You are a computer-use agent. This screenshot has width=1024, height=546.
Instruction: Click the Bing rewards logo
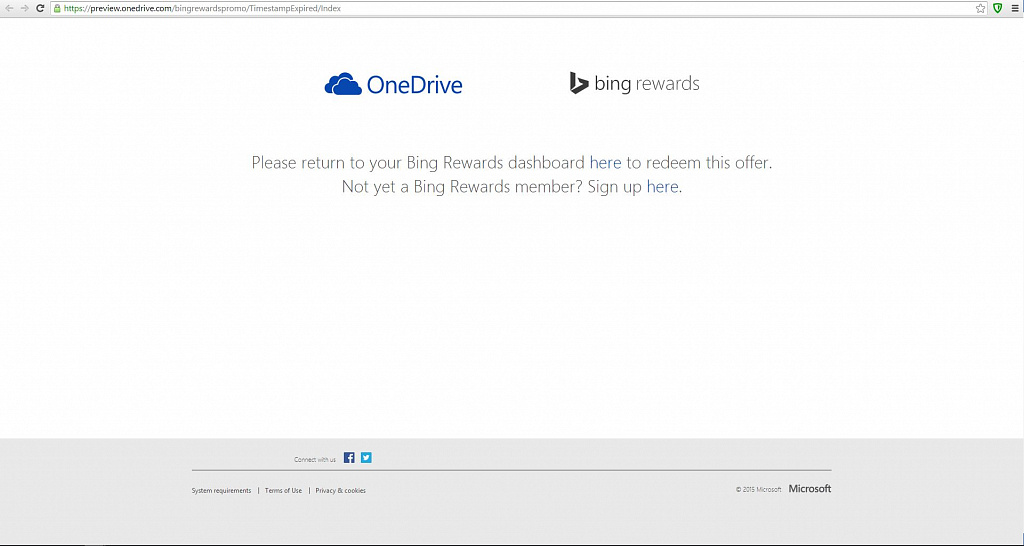[x=634, y=84]
